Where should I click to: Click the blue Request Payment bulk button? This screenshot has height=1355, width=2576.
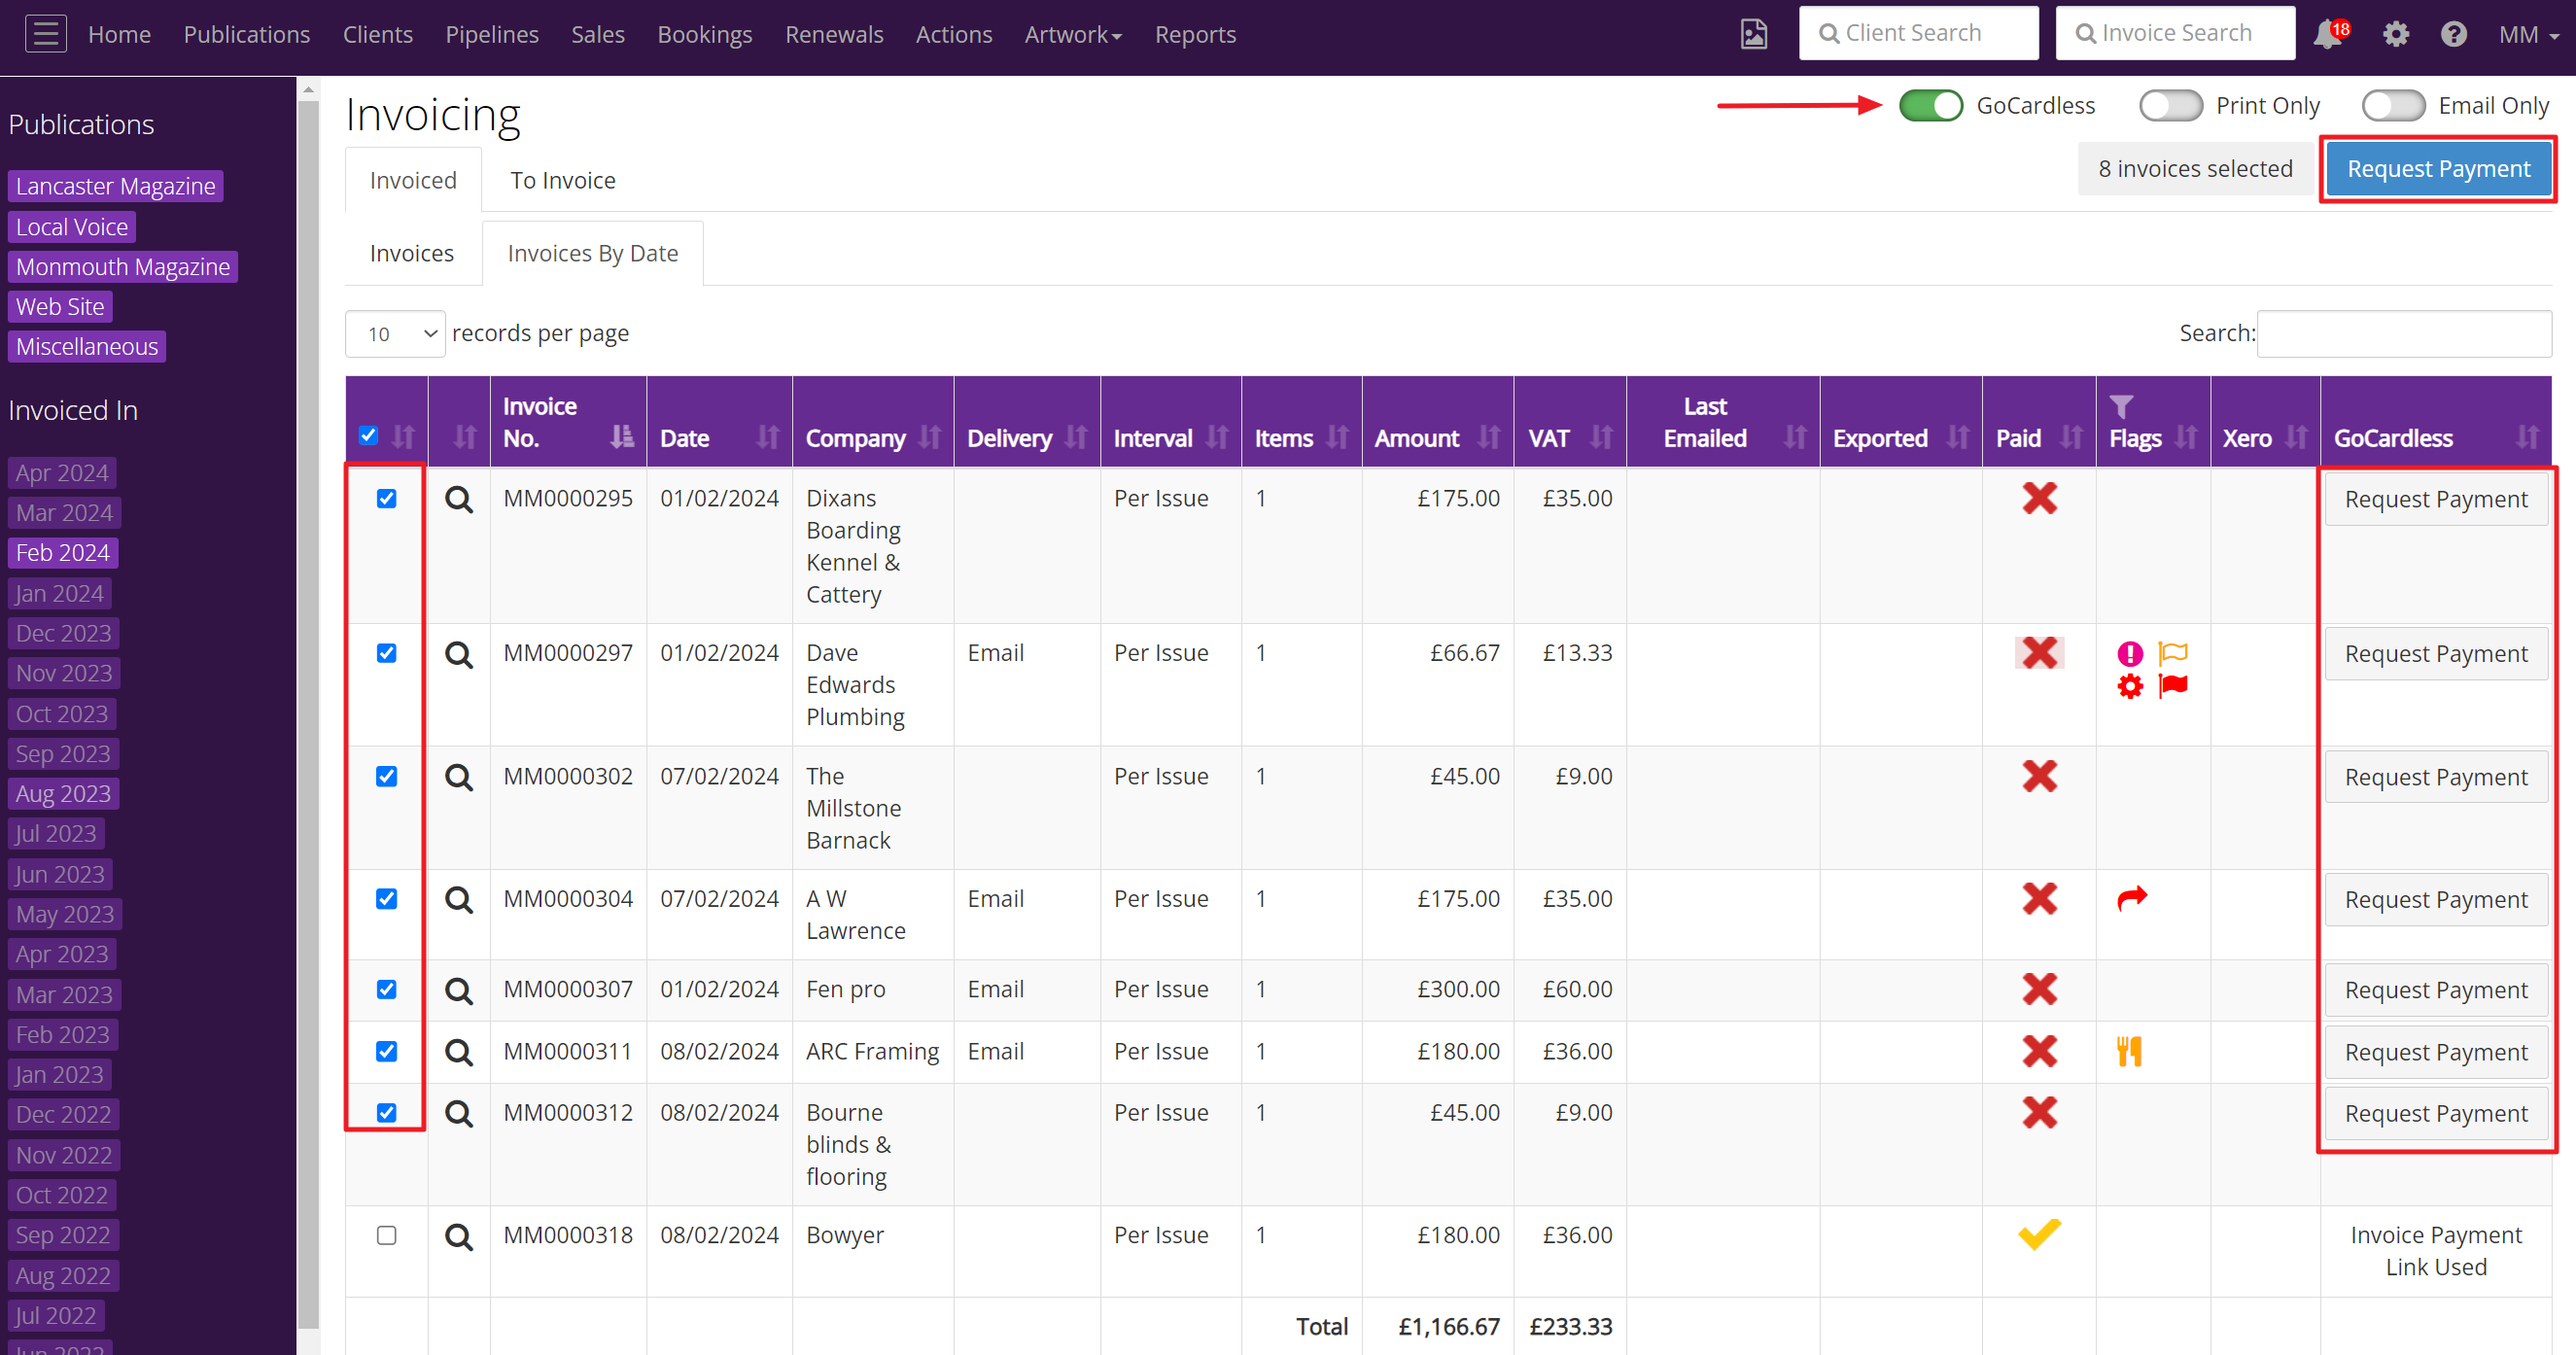point(2438,169)
